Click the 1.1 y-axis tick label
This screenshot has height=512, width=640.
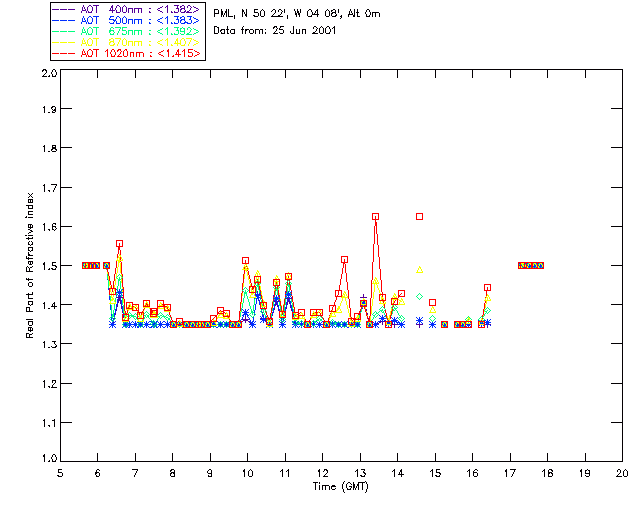(x=49, y=423)
